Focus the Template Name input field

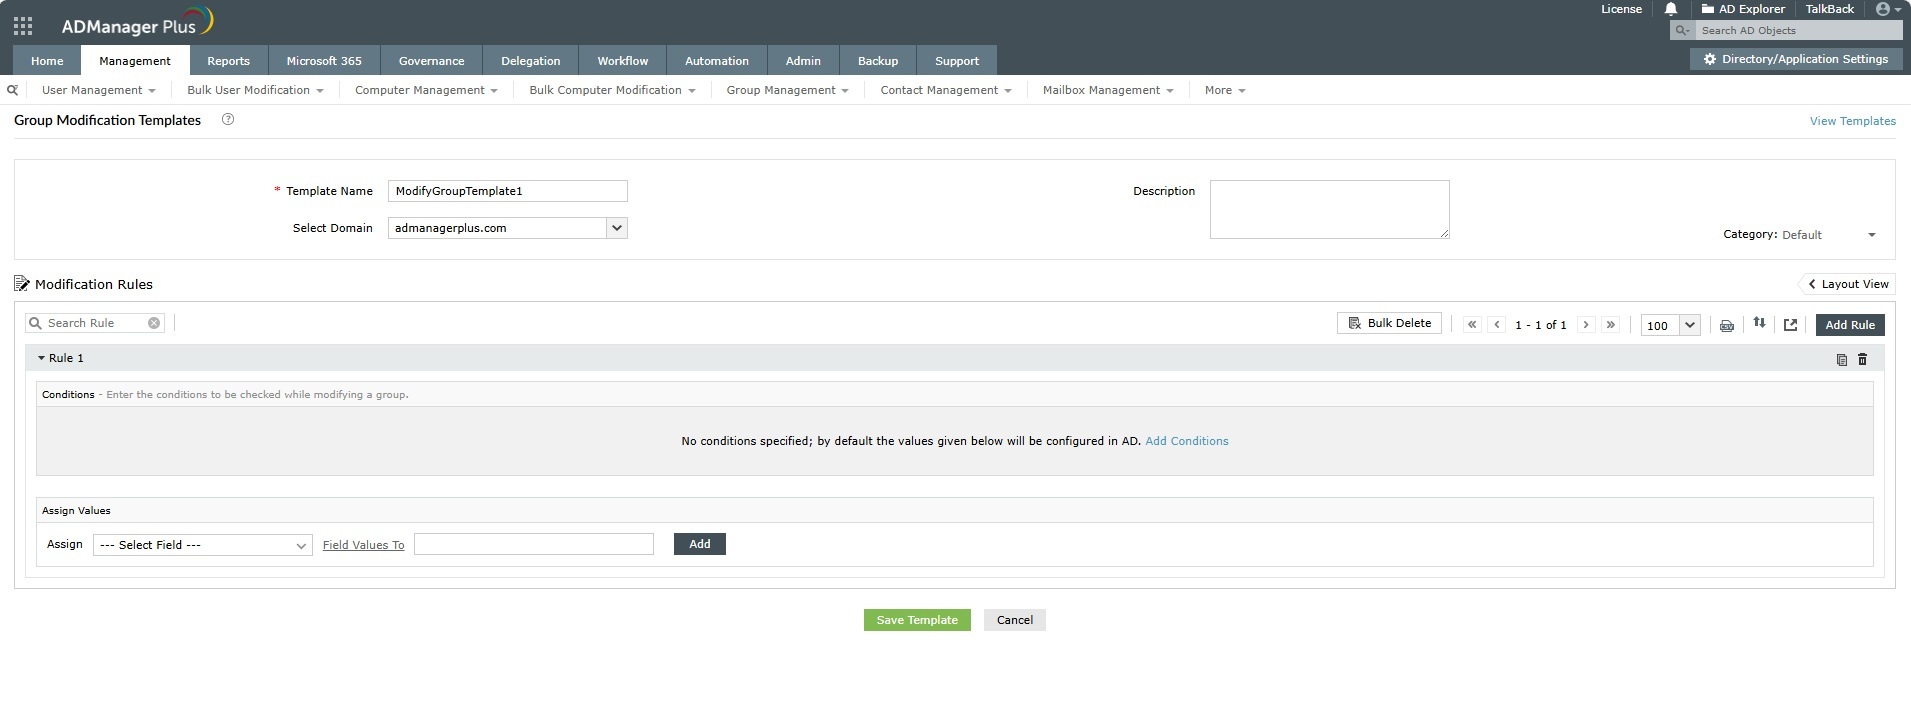pyautogui.click(x=508, y=191)
